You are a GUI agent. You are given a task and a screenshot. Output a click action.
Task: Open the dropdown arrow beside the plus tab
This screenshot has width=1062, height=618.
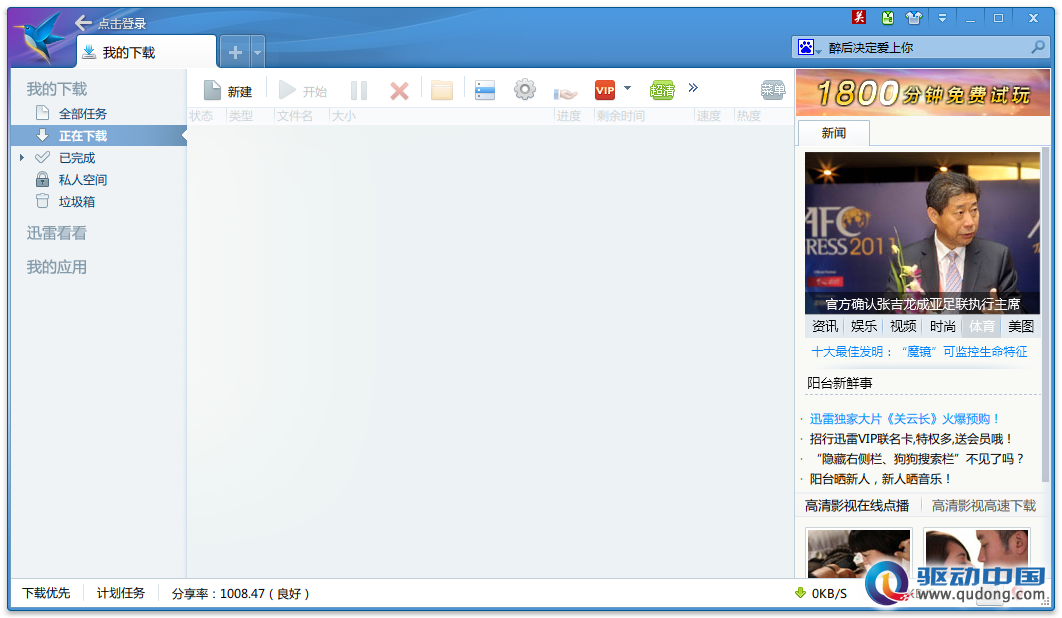(257, 52)
